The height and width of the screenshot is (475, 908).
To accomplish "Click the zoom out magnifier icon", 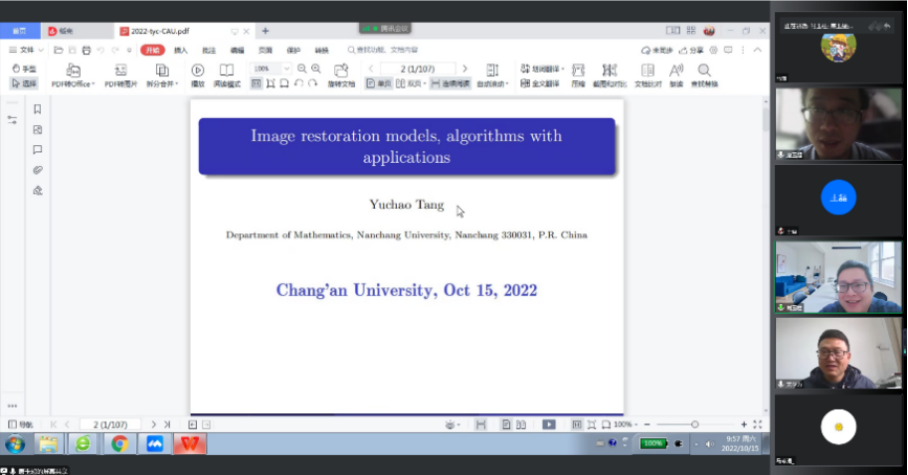I will tap(302, 68).
